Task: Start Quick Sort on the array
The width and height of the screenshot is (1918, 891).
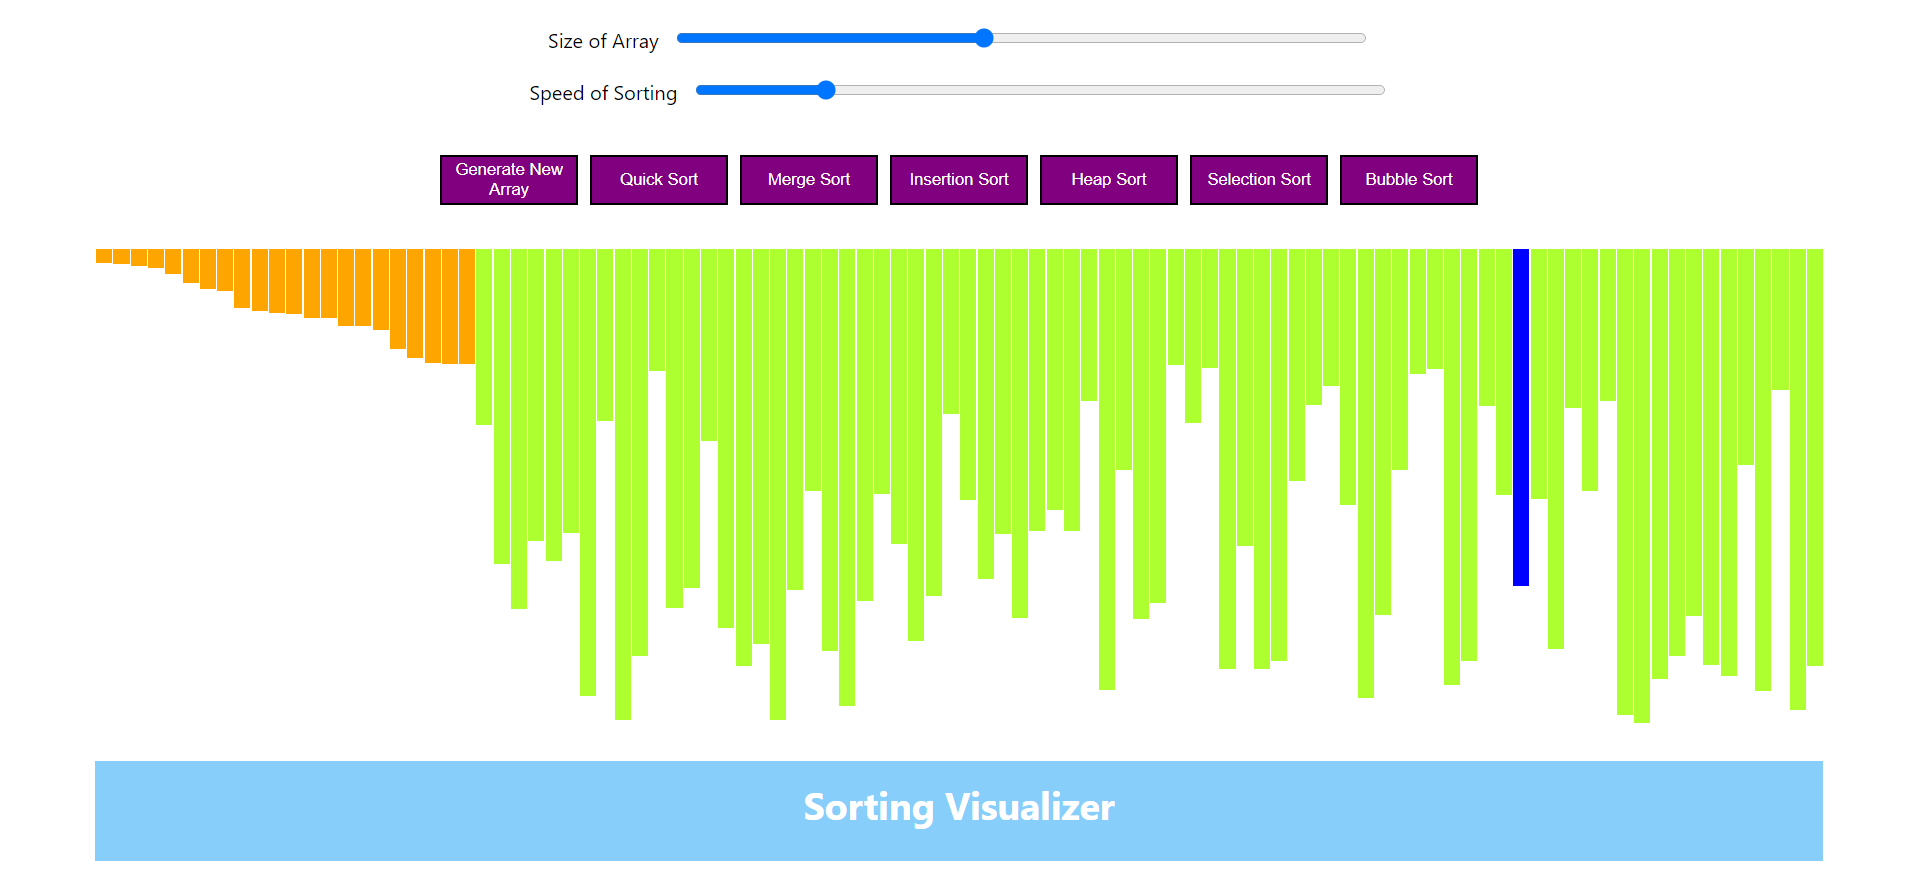Action: point(658,180)
